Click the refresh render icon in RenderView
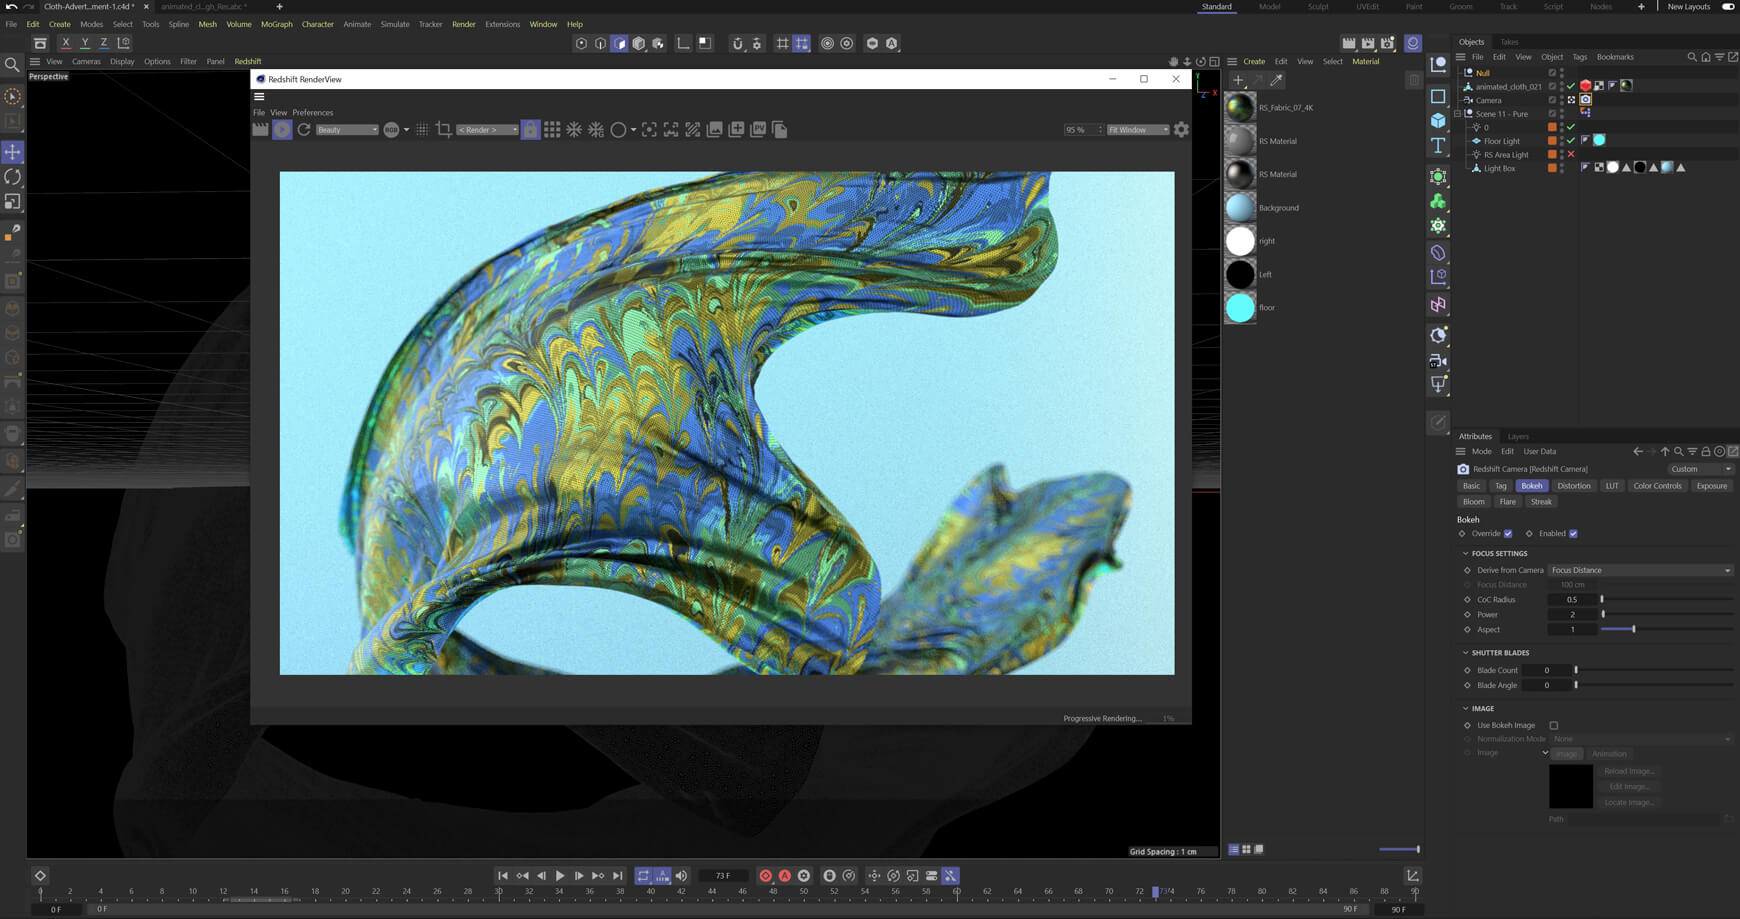The width and height of the screenshot is (1740, 919). [x=304, y=130]
